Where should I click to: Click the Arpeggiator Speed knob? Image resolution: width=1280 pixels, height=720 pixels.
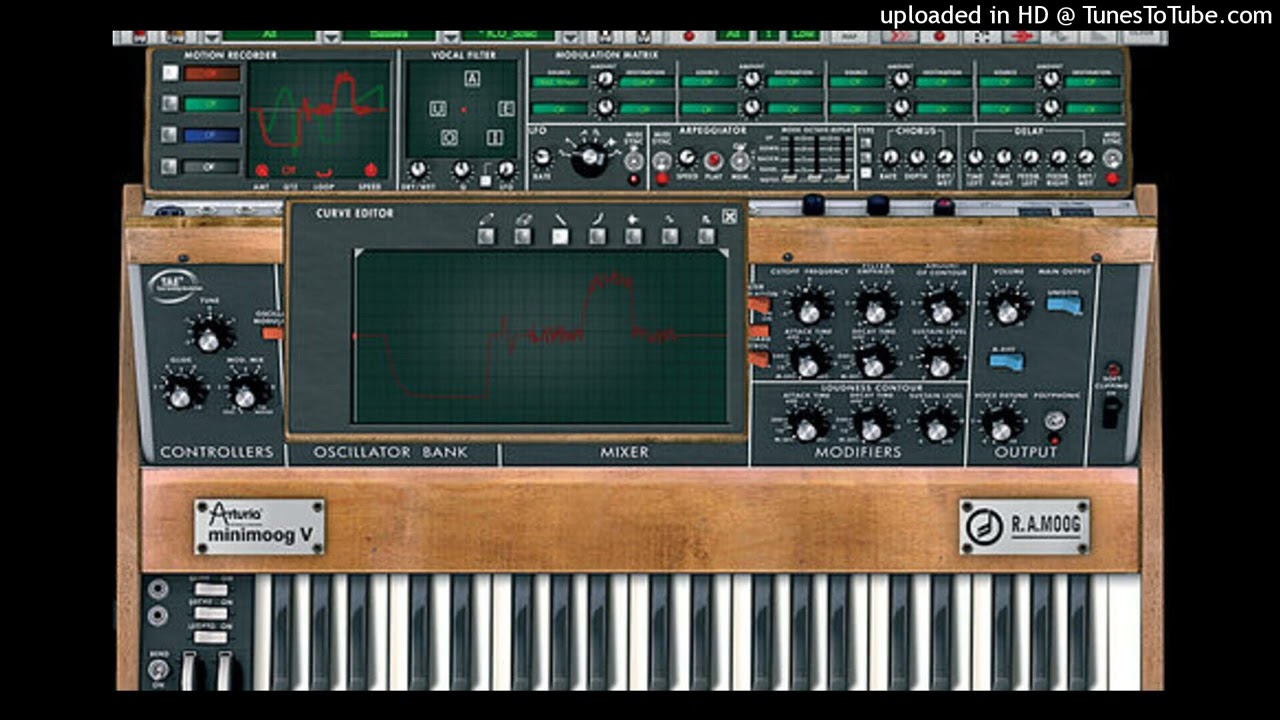pos(686,158)
